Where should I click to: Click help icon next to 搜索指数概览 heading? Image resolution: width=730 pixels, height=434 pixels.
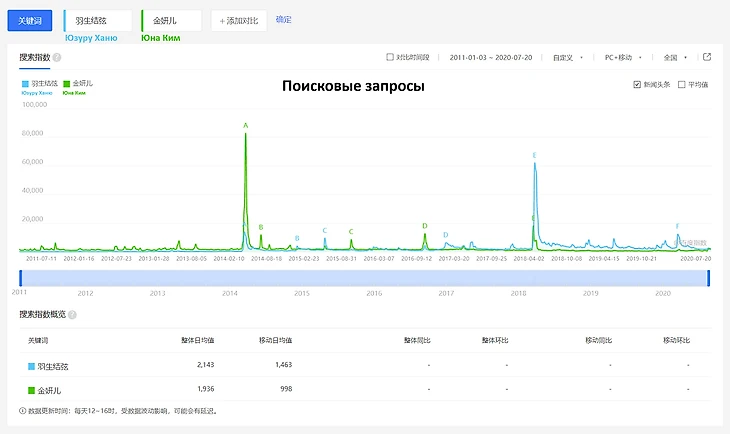click(x=72, y=314)
